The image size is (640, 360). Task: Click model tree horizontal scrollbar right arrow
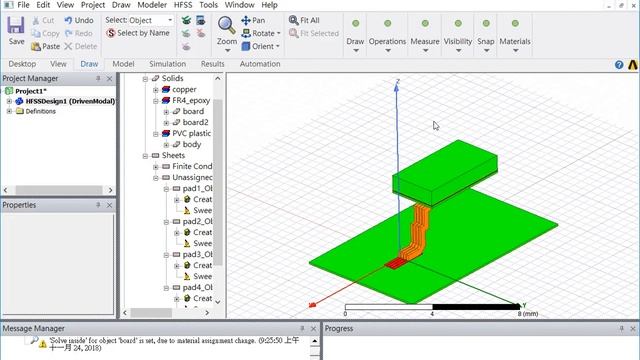point(207,313)
